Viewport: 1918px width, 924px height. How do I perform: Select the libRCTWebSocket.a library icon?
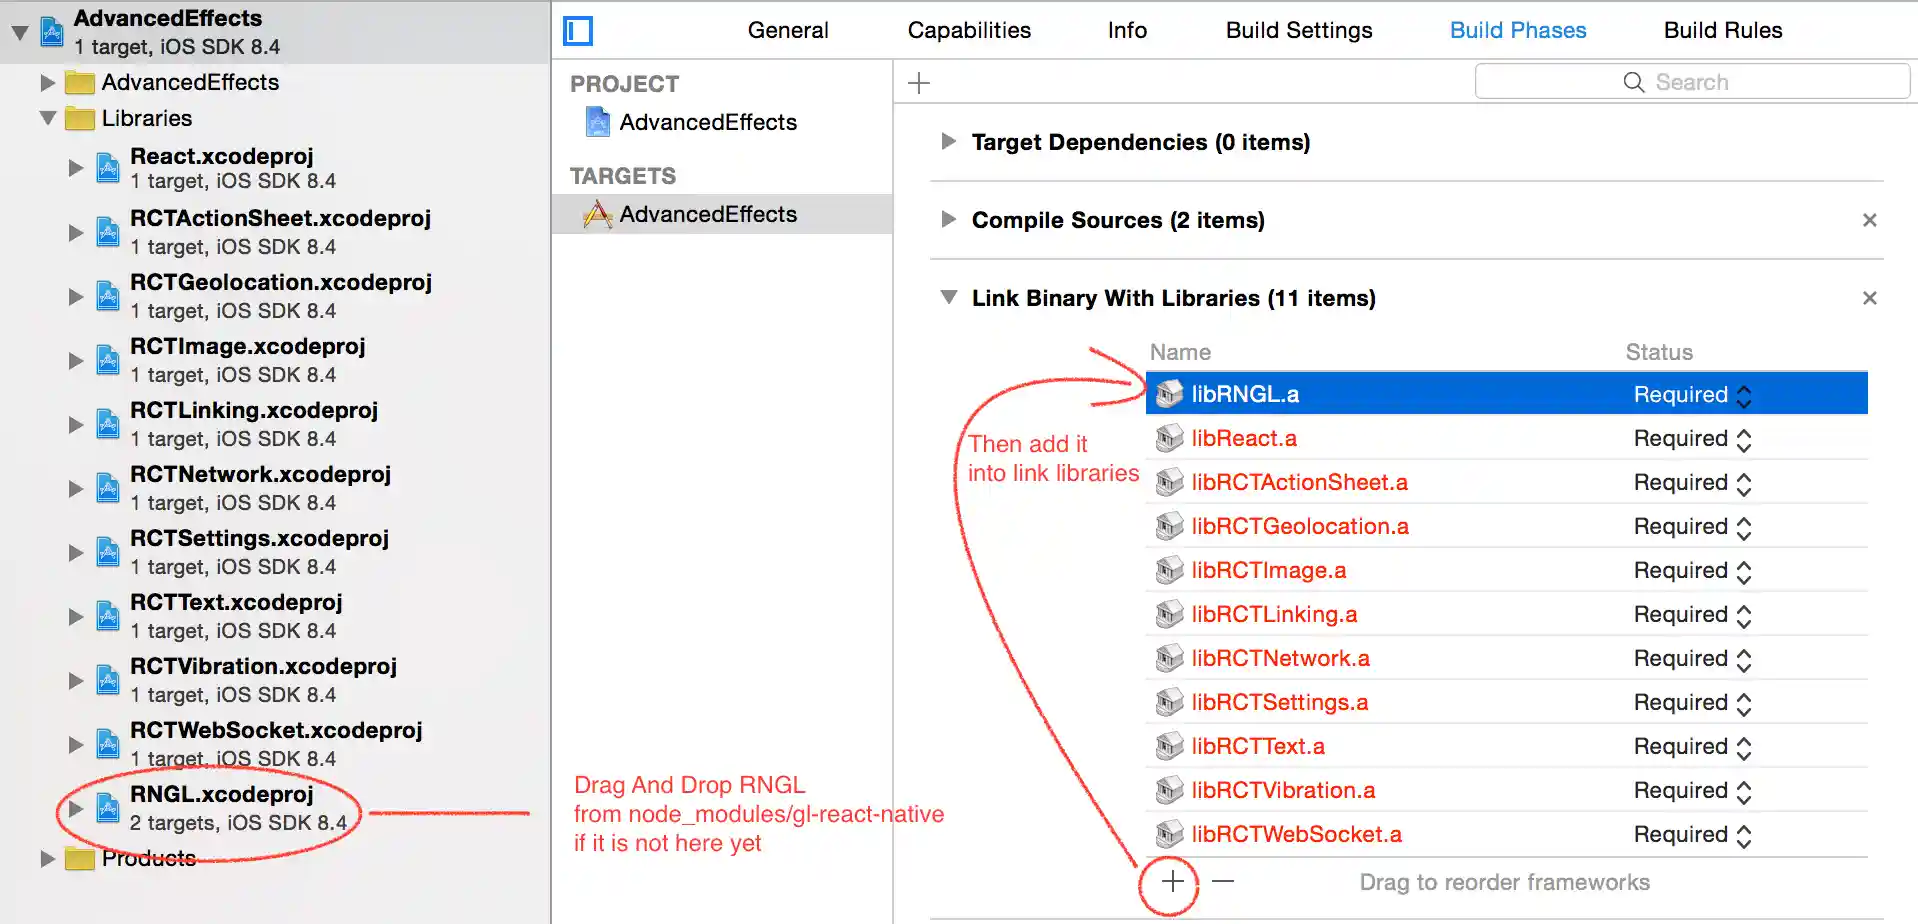point(1169,834)
